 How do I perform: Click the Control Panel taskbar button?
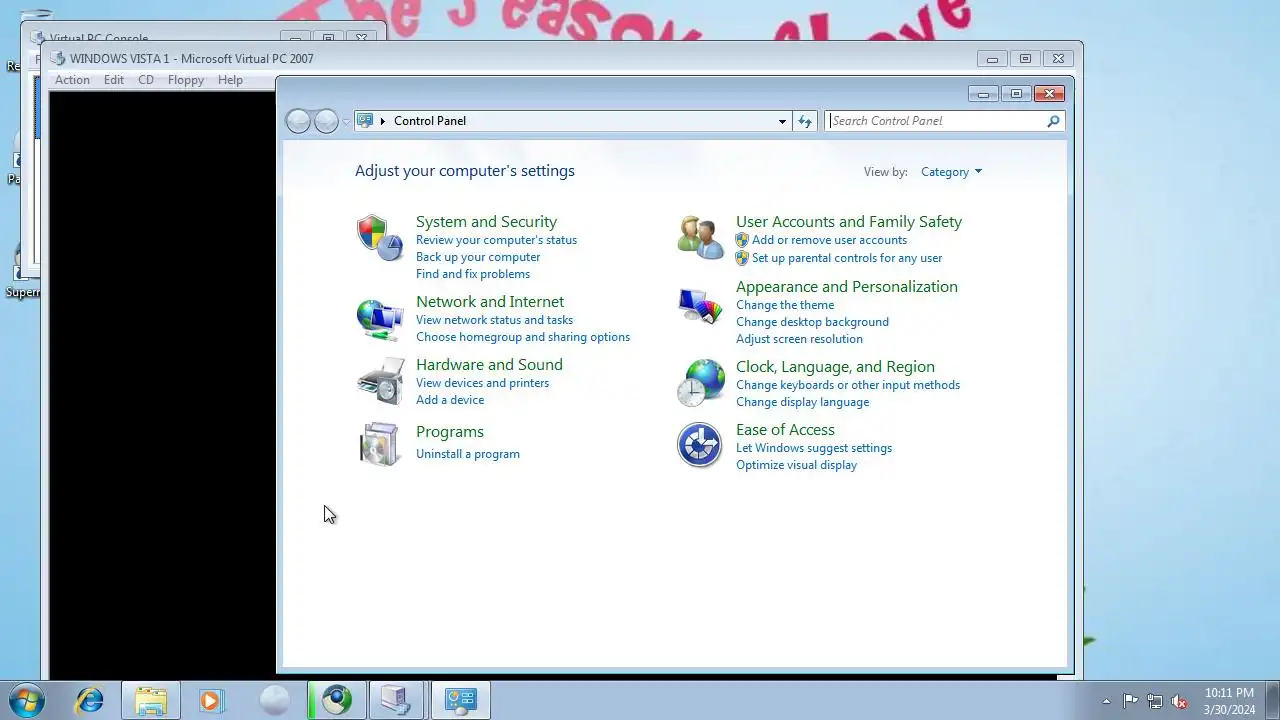pos(461,700)
